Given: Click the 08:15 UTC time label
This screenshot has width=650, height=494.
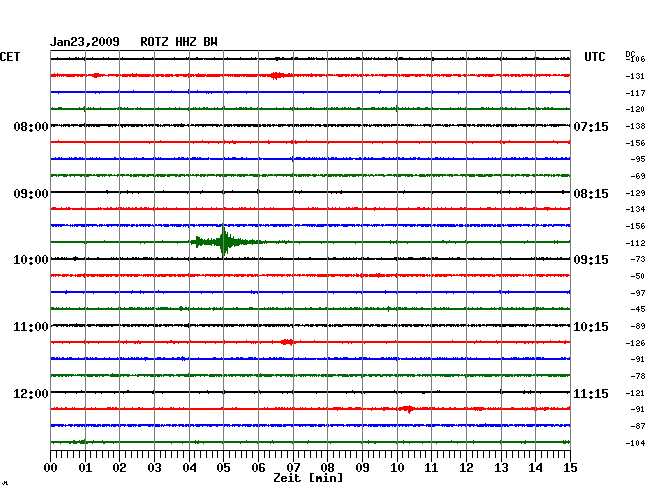Looking at the screenshot, I should click(591, 194).
